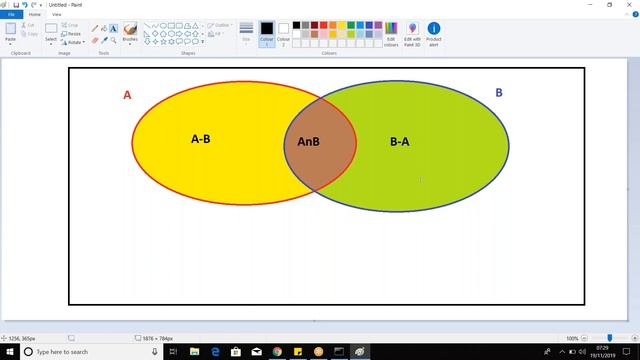
Task: Open the Brushes tool
Action: 130,32
